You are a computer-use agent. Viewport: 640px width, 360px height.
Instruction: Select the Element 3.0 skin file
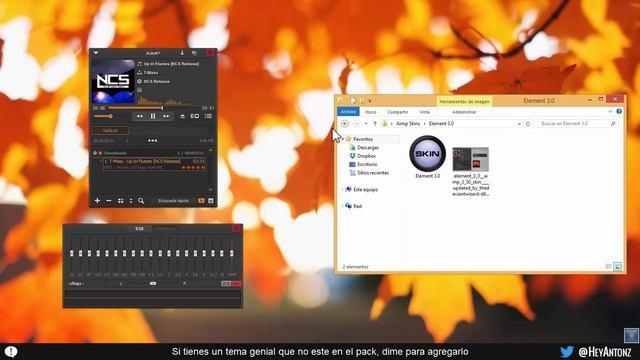(x=427, y=157)
